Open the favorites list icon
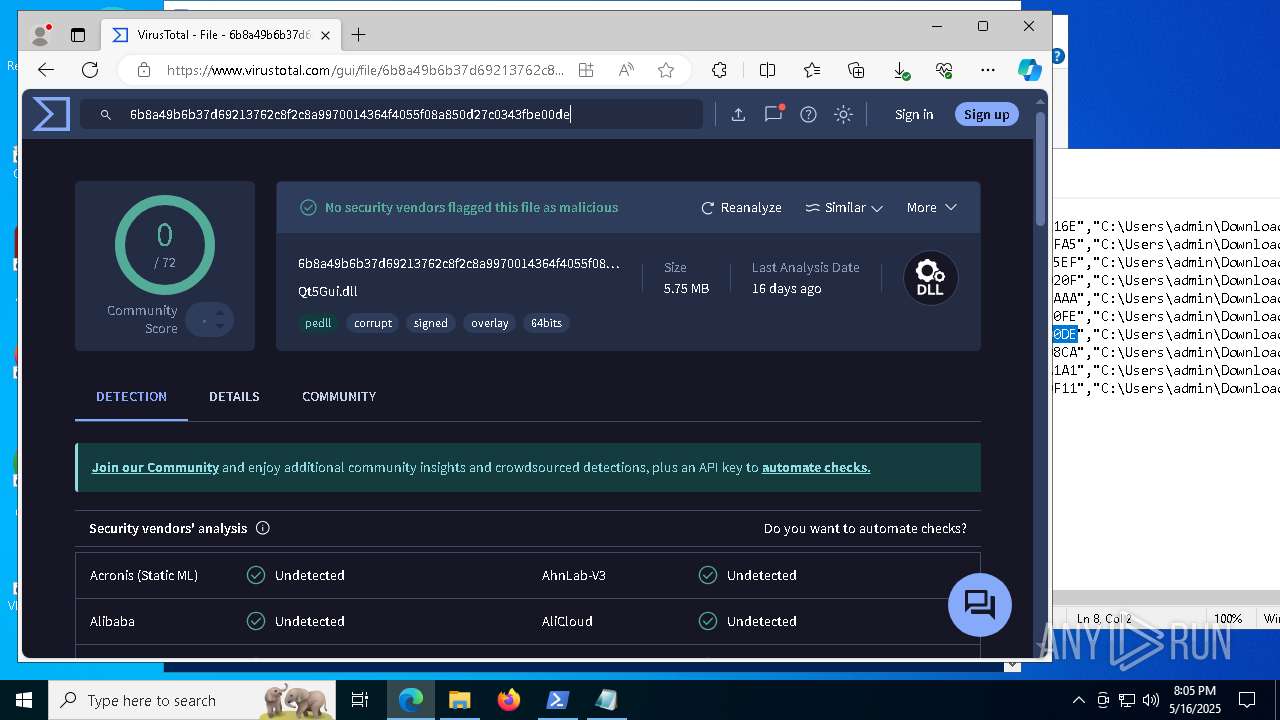The image size is (1280, 720). pos(812,70)
